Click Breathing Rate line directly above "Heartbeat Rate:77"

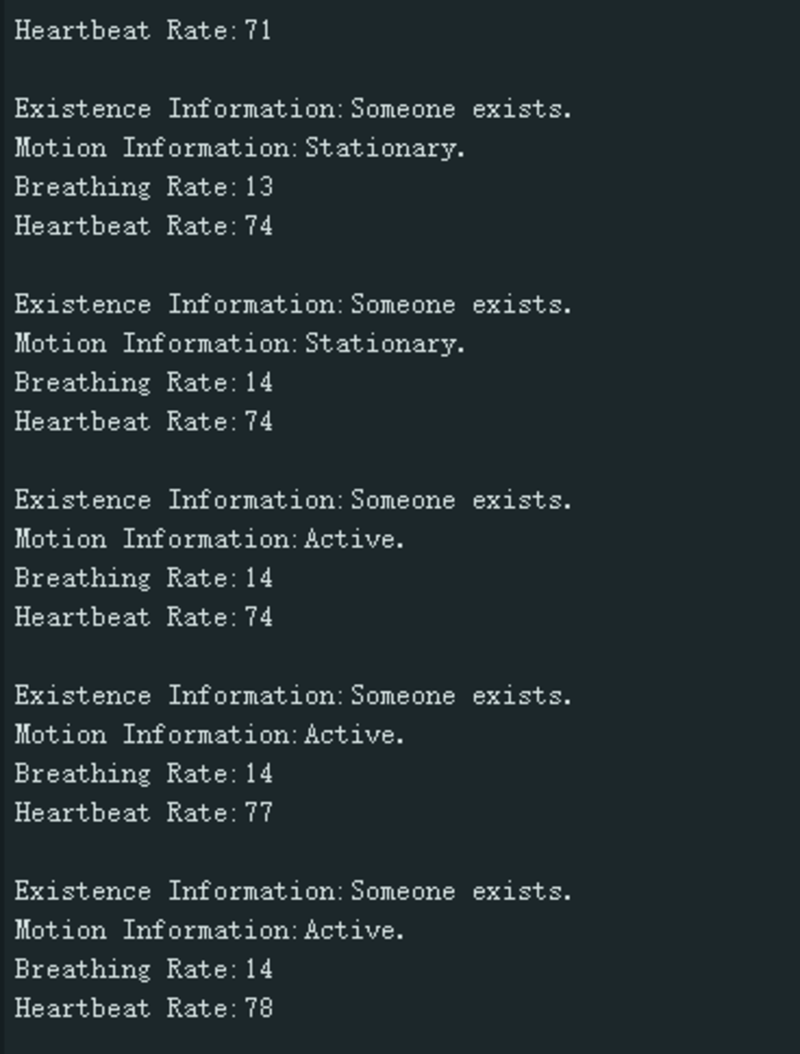point(143,774)
